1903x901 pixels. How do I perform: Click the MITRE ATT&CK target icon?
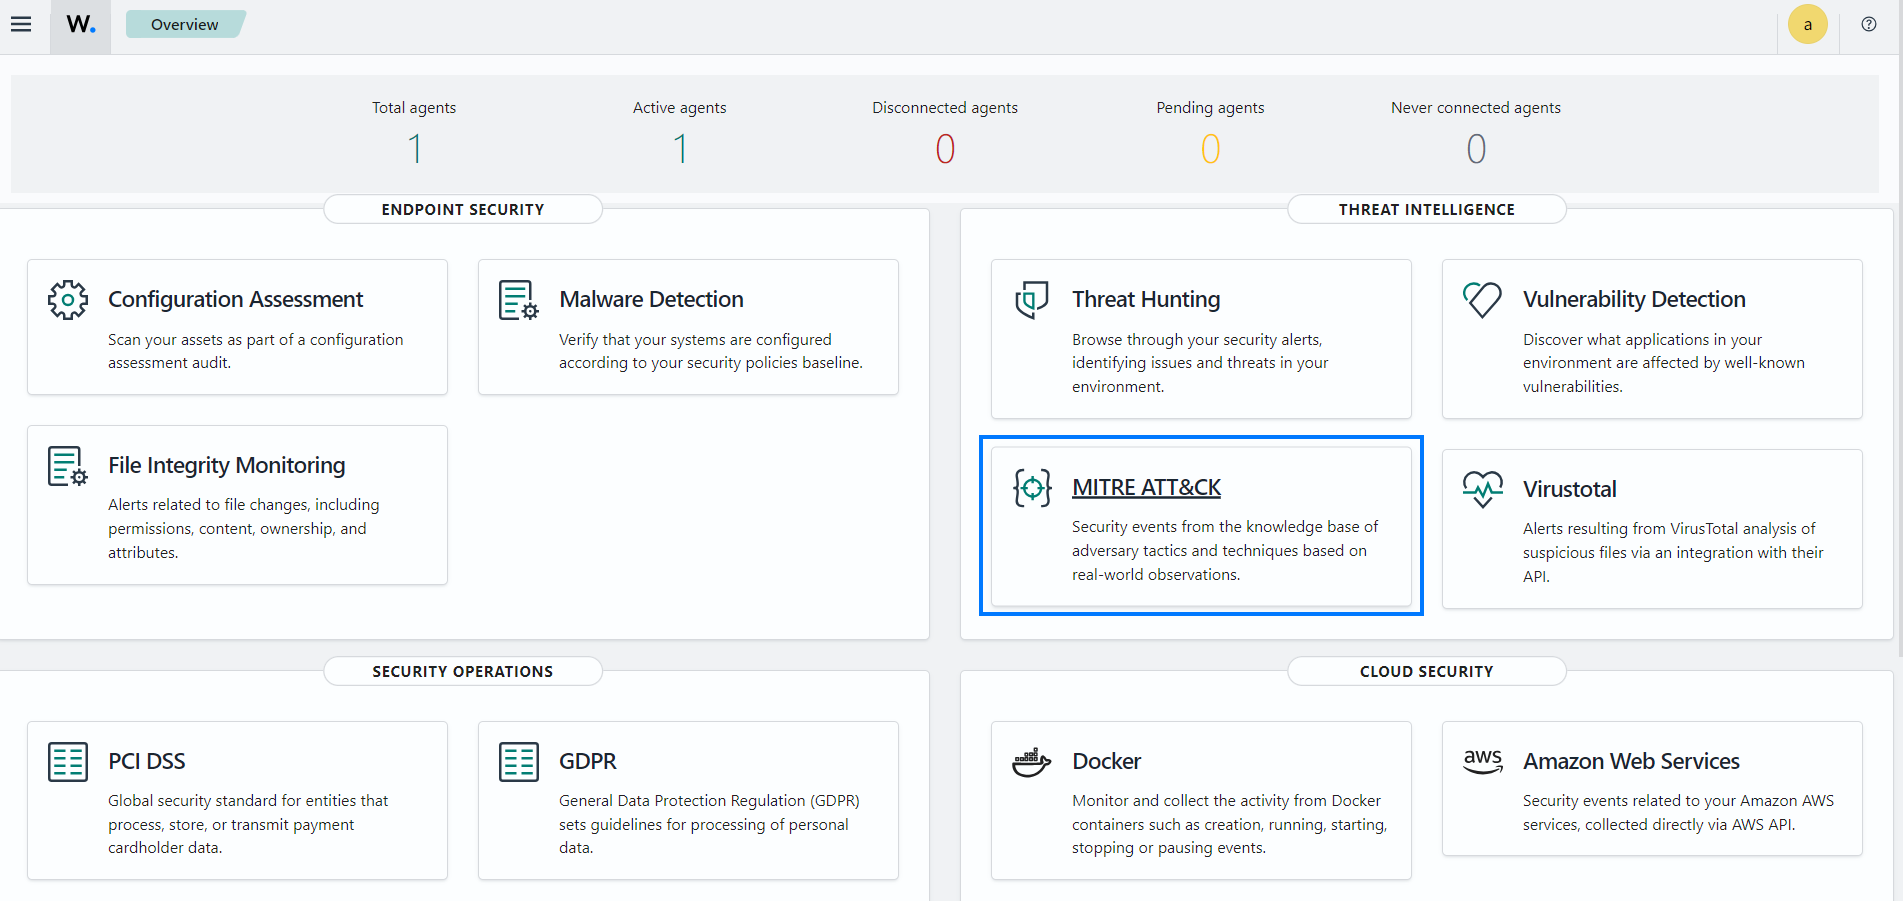[1032, 488]
